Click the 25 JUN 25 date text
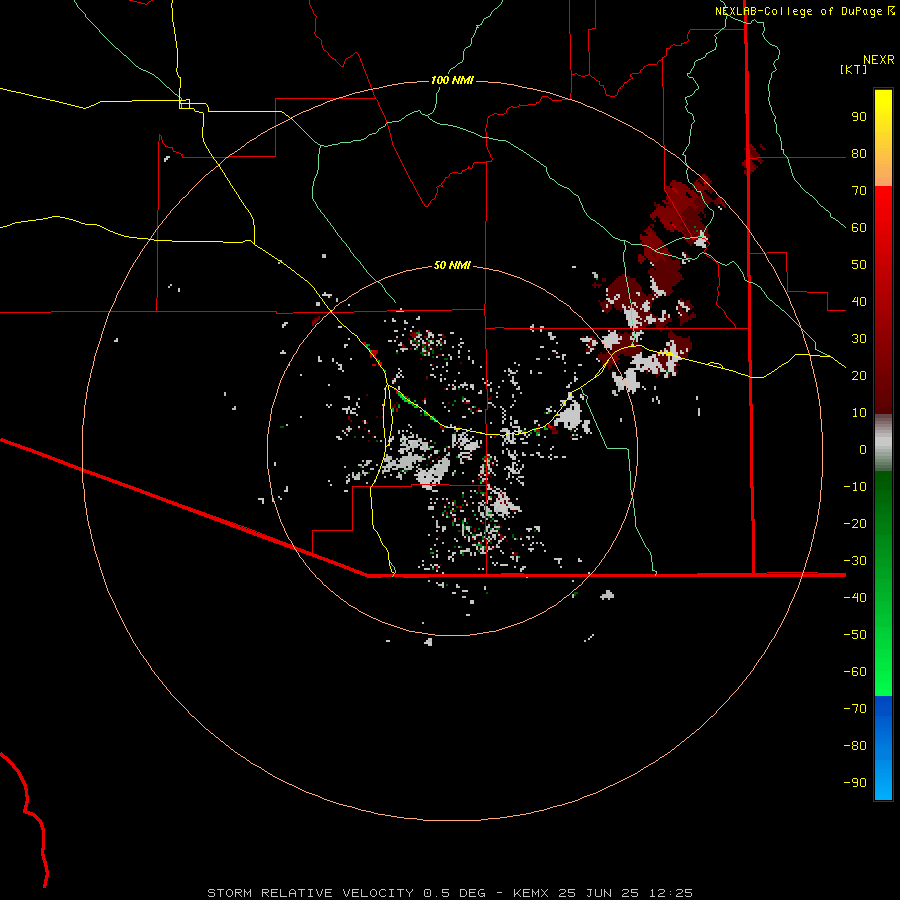Screen dimensions: 900x900 click(597, 893)
